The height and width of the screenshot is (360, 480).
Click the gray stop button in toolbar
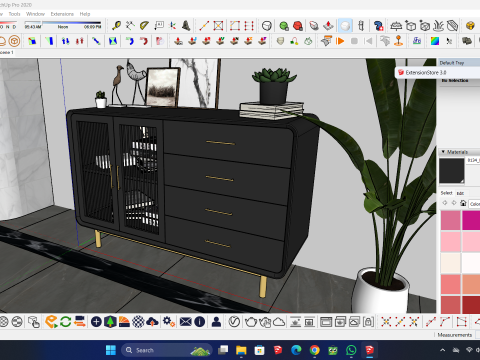354,41
